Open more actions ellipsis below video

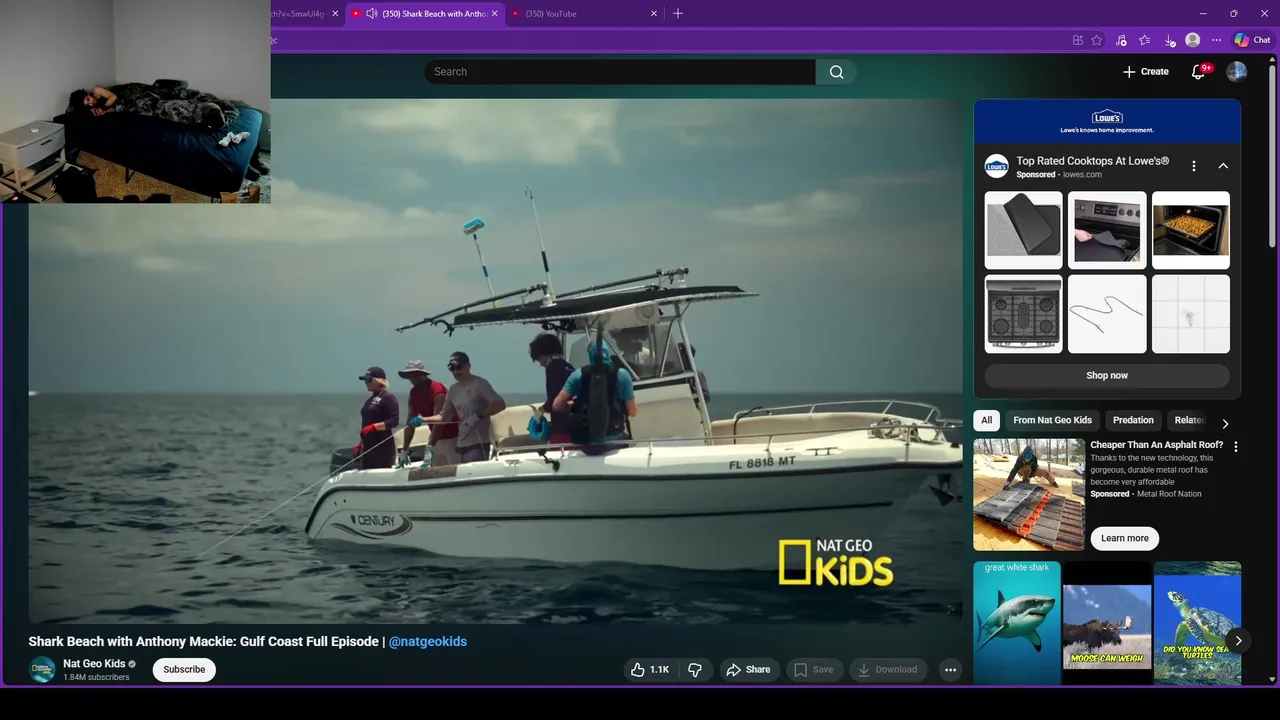951,670
